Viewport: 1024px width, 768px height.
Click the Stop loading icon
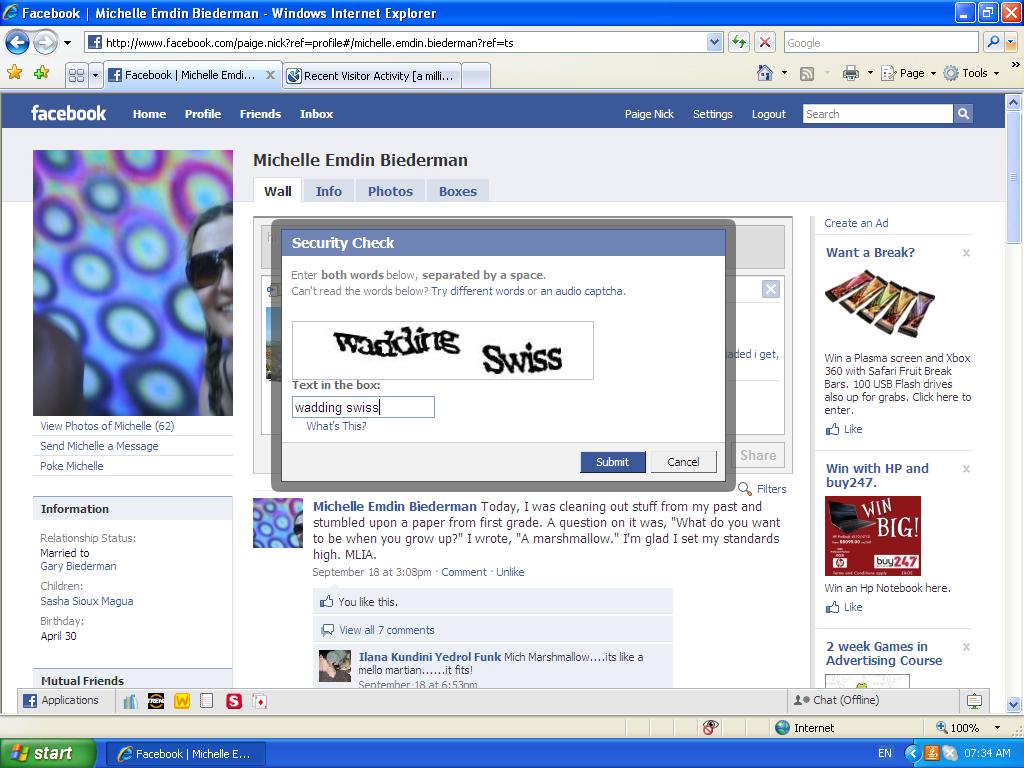tap(765, 42)
